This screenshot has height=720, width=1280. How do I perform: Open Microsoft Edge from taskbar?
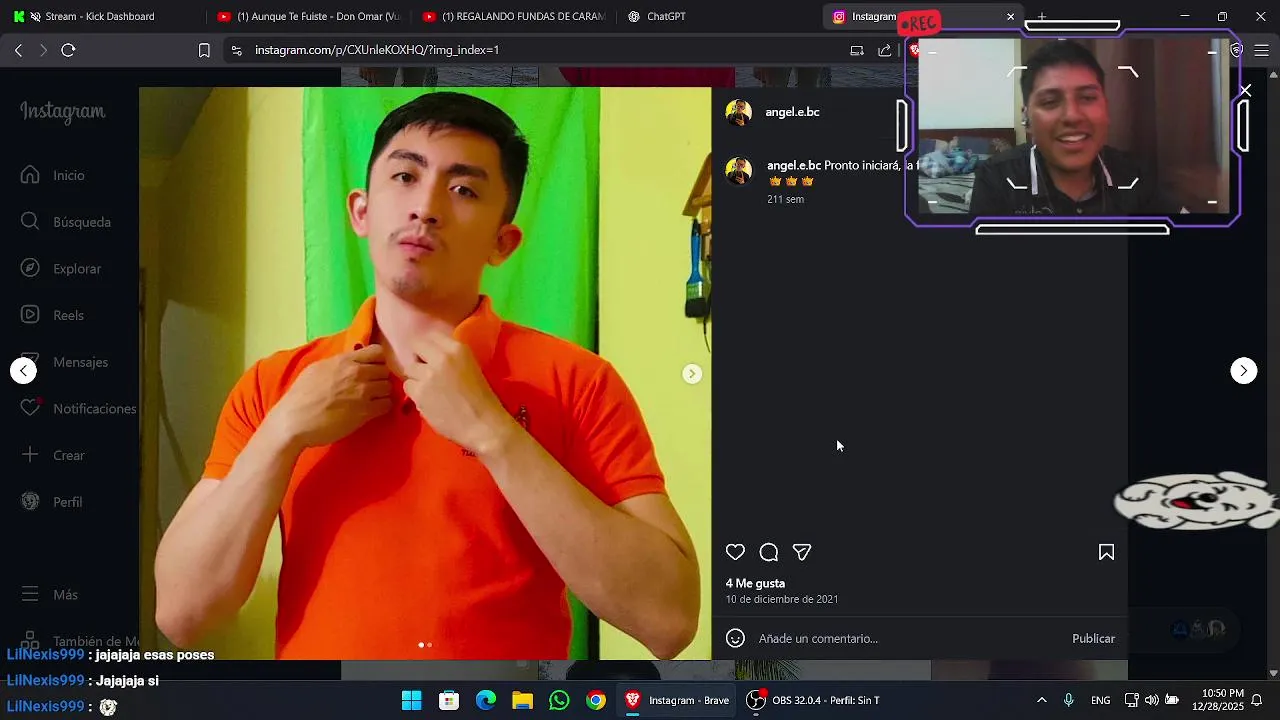coord(486,700)
